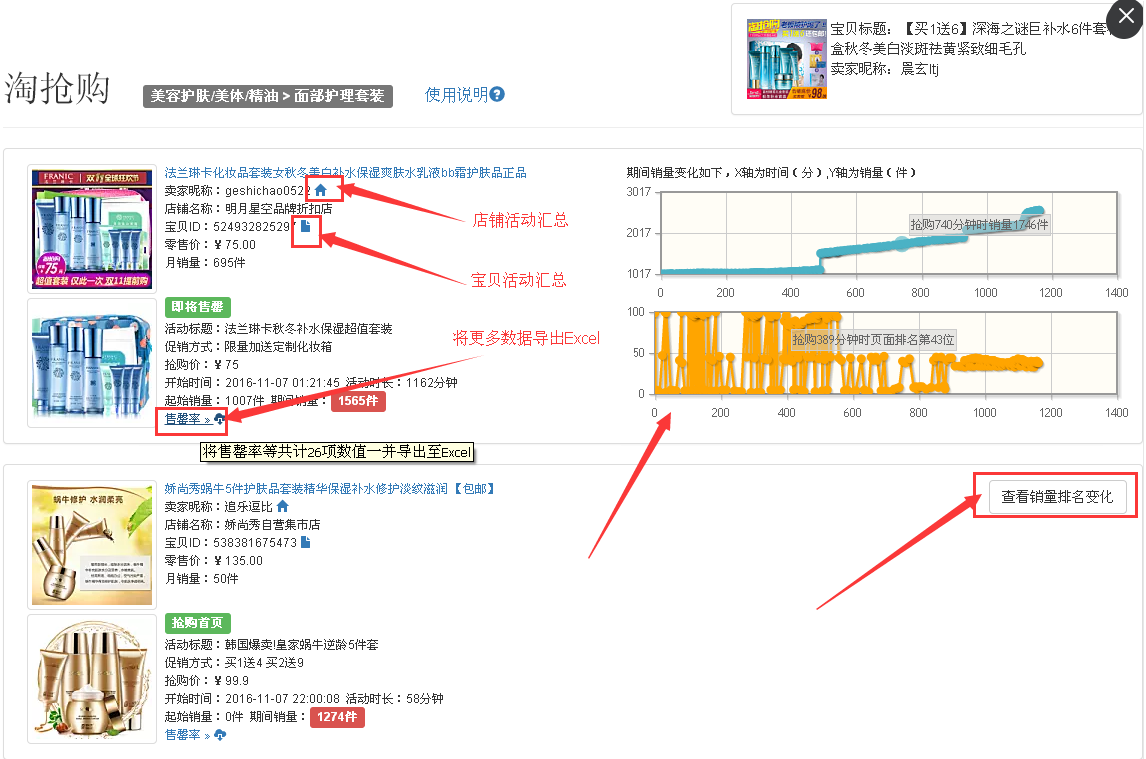Click retail price text ¥75.00
Screen dimensions: 1146x759
(235, 245)
